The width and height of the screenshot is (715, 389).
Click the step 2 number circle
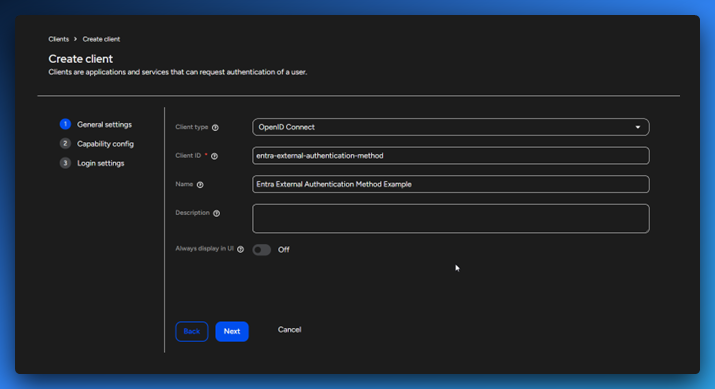(65, 144)
